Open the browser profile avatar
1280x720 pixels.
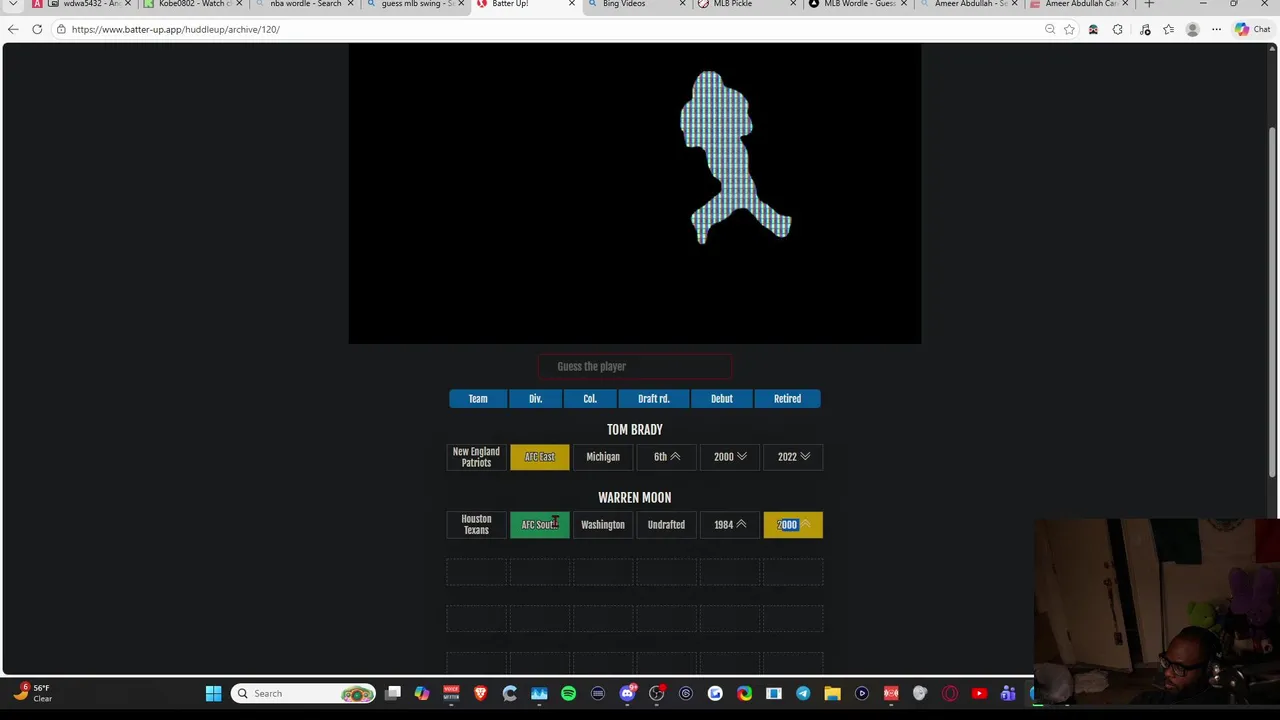click(x=1192, y=29)
